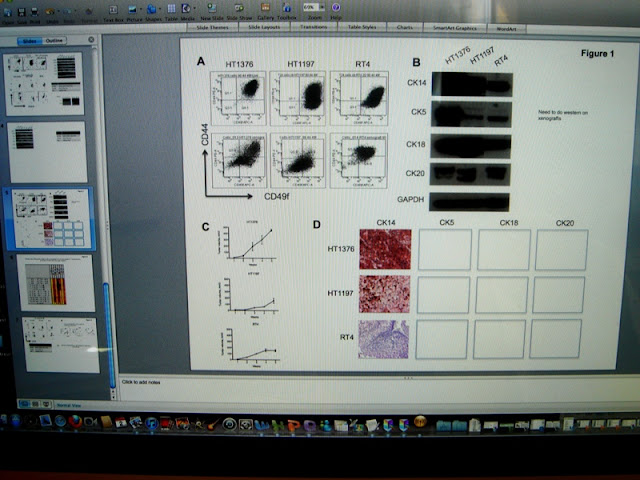Viewport: 640px width, 480px height.
Task: Click the Print toolbar icon
Action: point(35,12)
